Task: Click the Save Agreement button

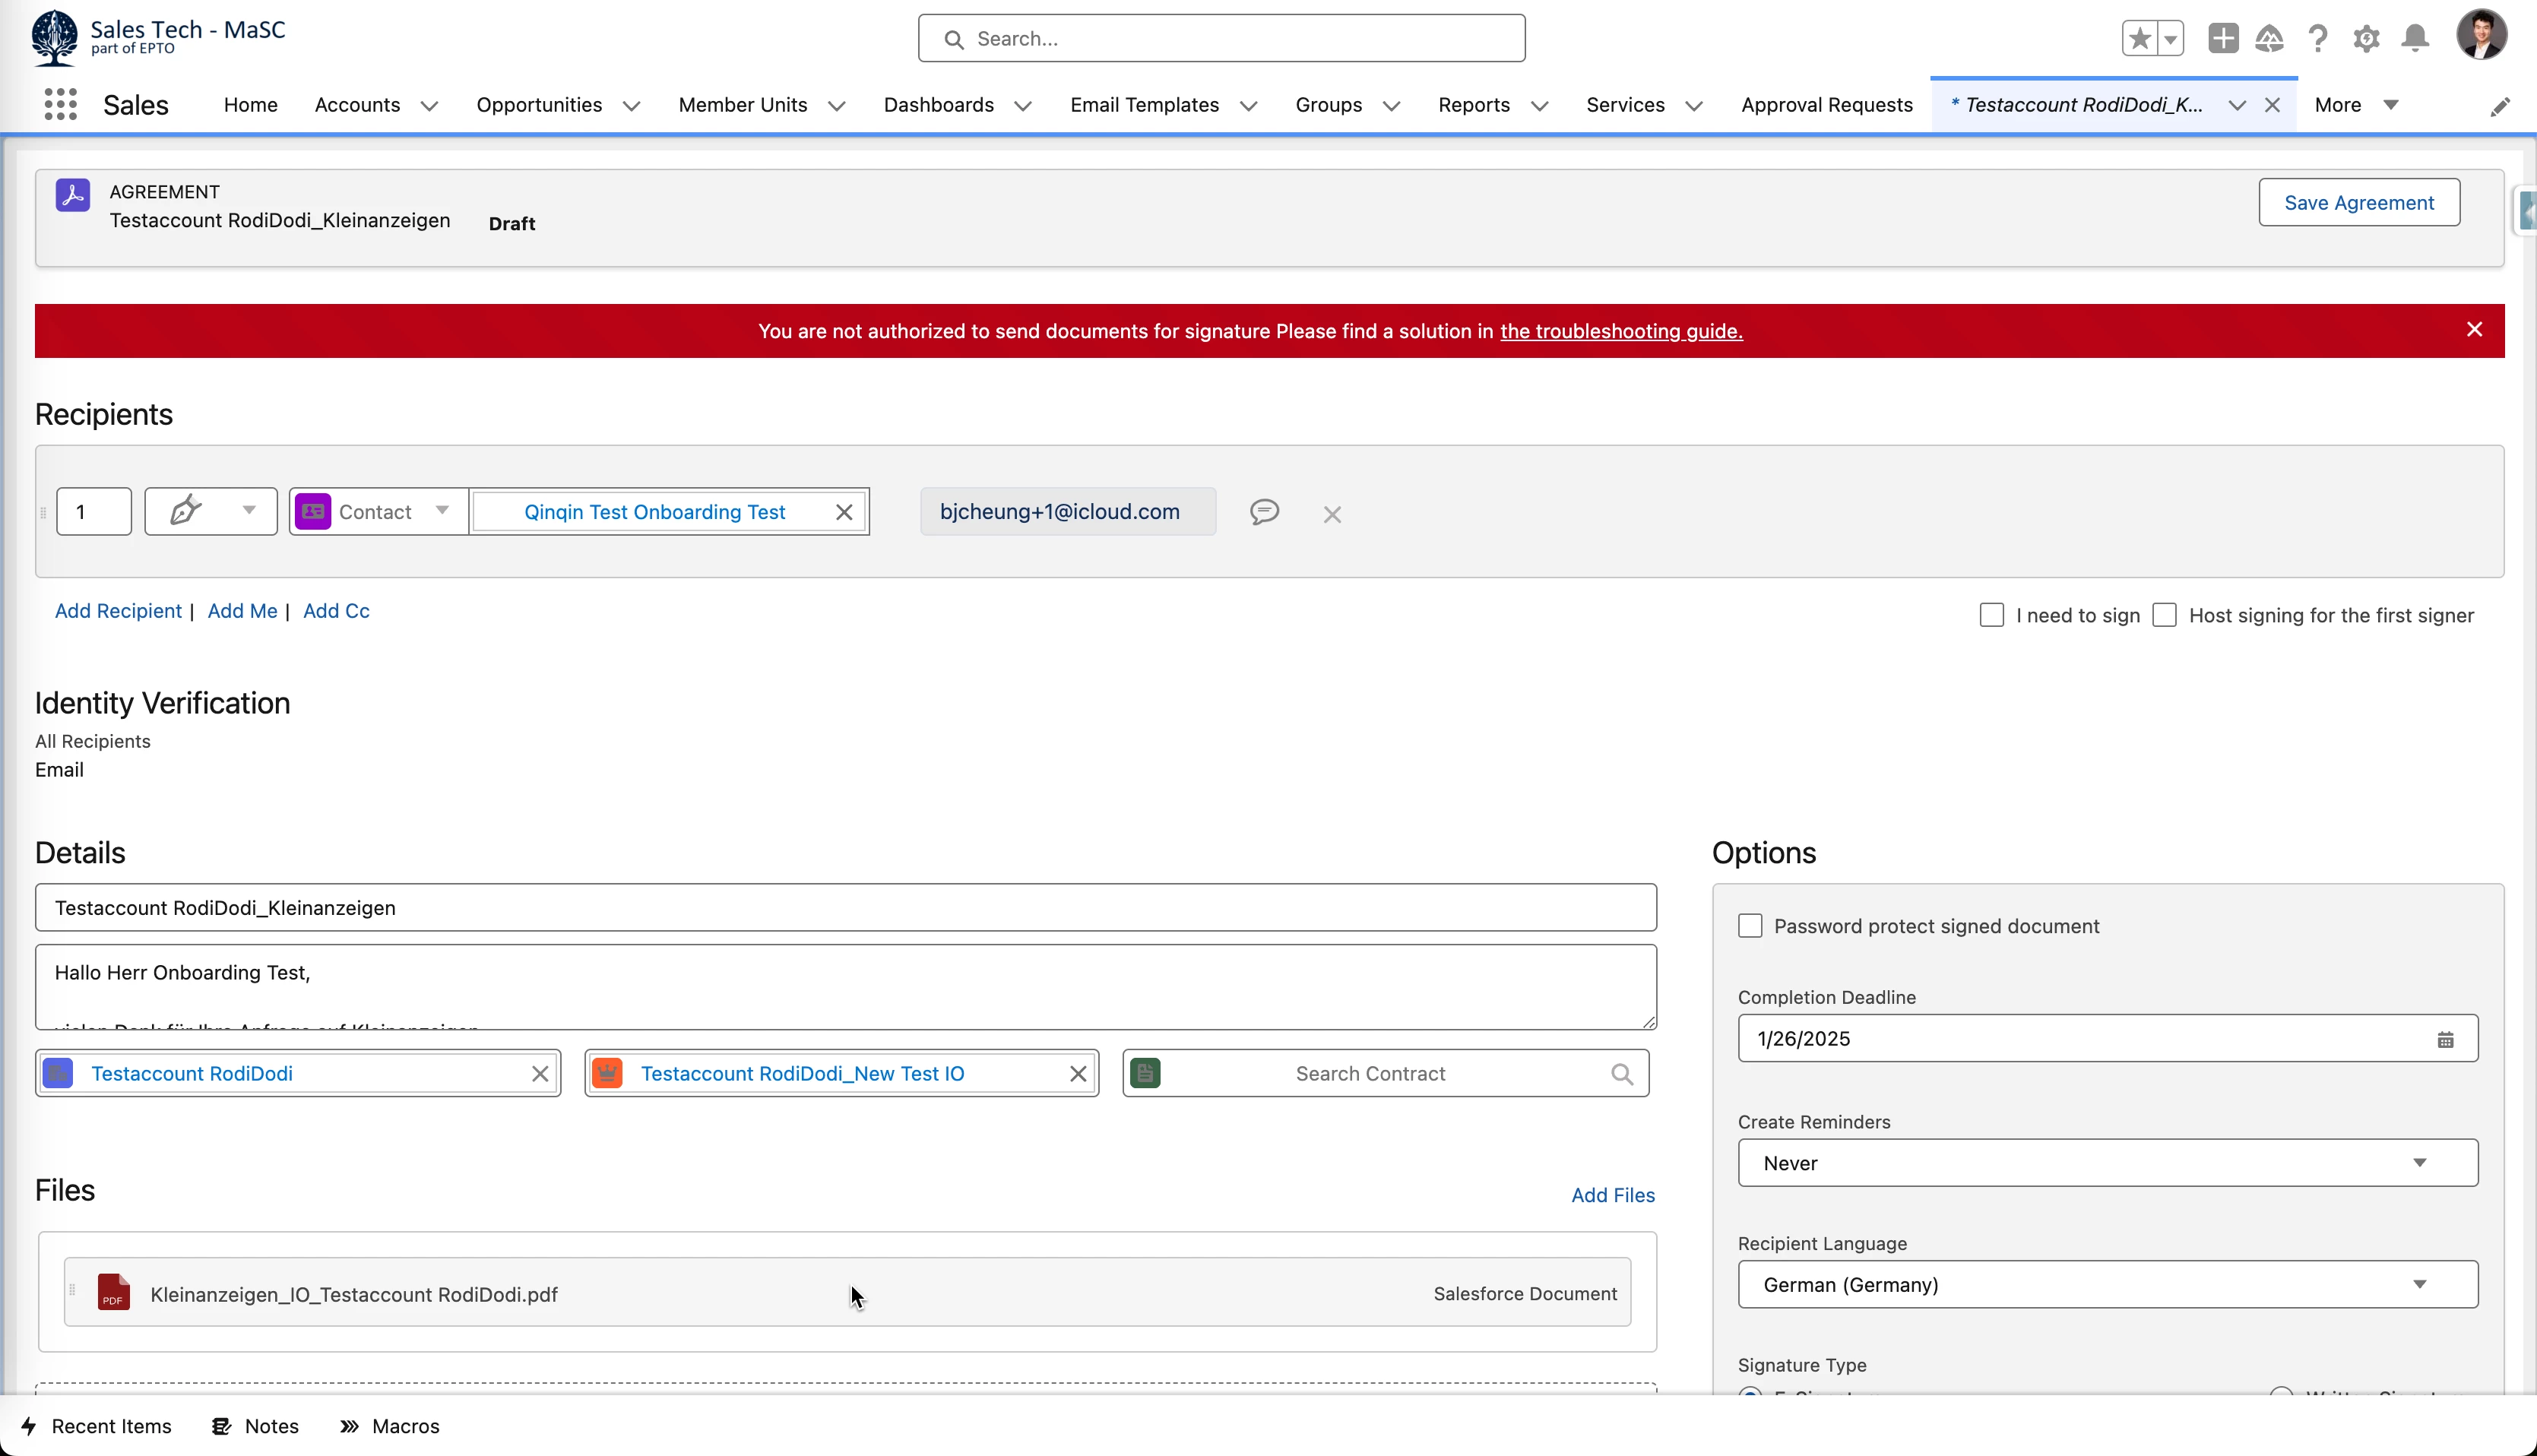Action: (2358, 203)
